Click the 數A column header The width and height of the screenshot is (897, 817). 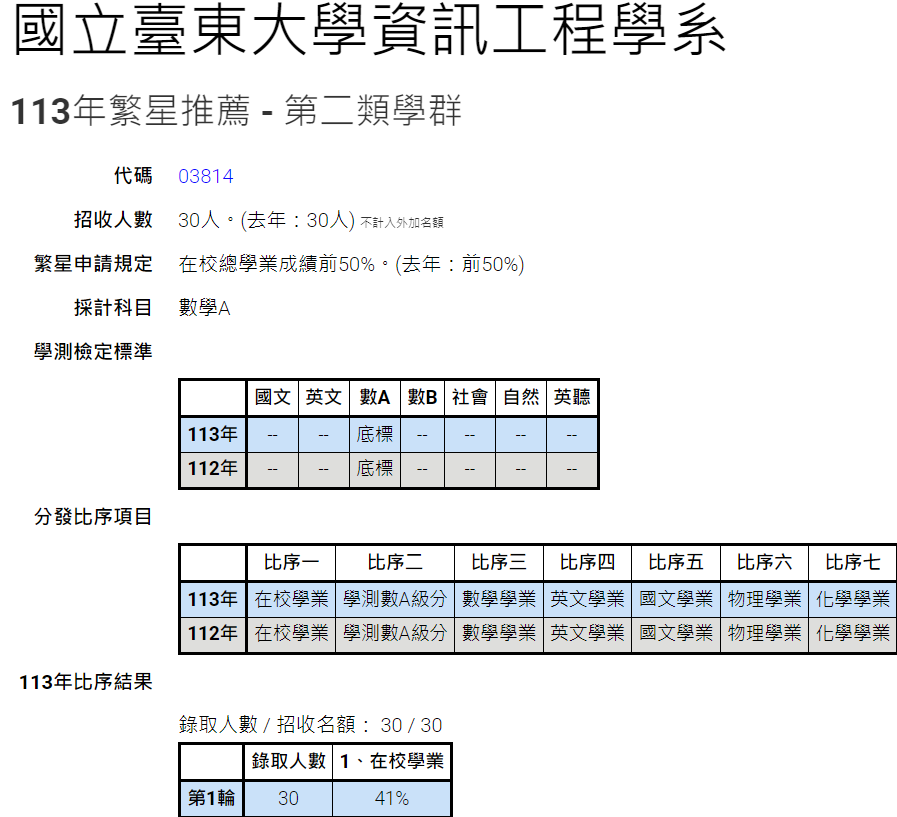(x=375, y=397)
